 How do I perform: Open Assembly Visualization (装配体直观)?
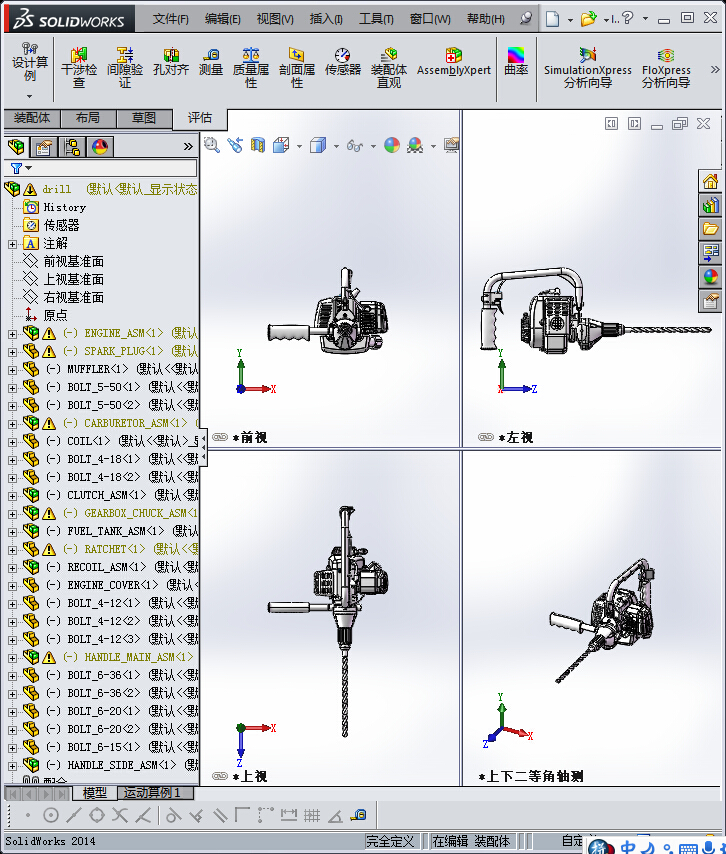pyautogui.click(x=389, y=68)
